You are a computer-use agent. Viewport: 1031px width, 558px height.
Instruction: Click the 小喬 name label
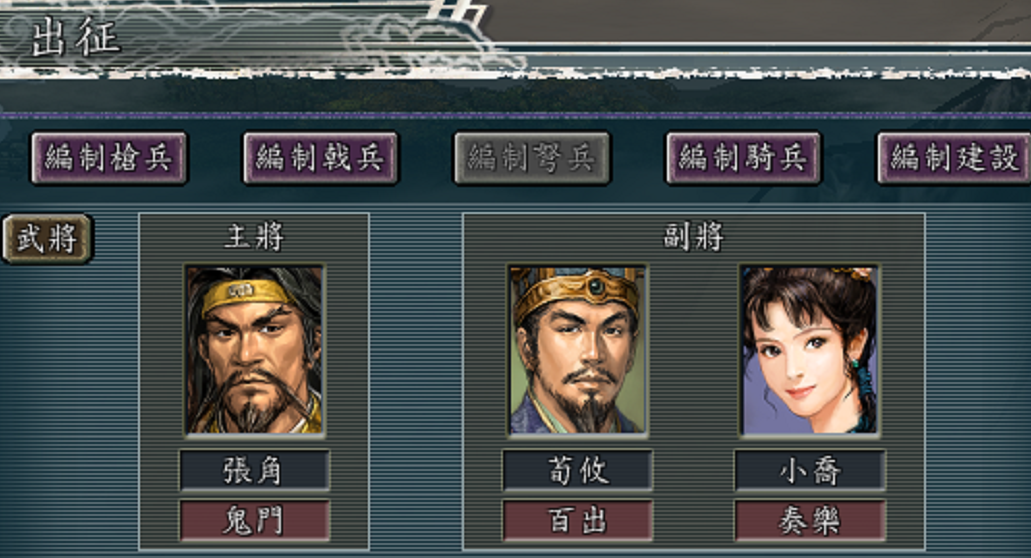click(x=809, y=471)
